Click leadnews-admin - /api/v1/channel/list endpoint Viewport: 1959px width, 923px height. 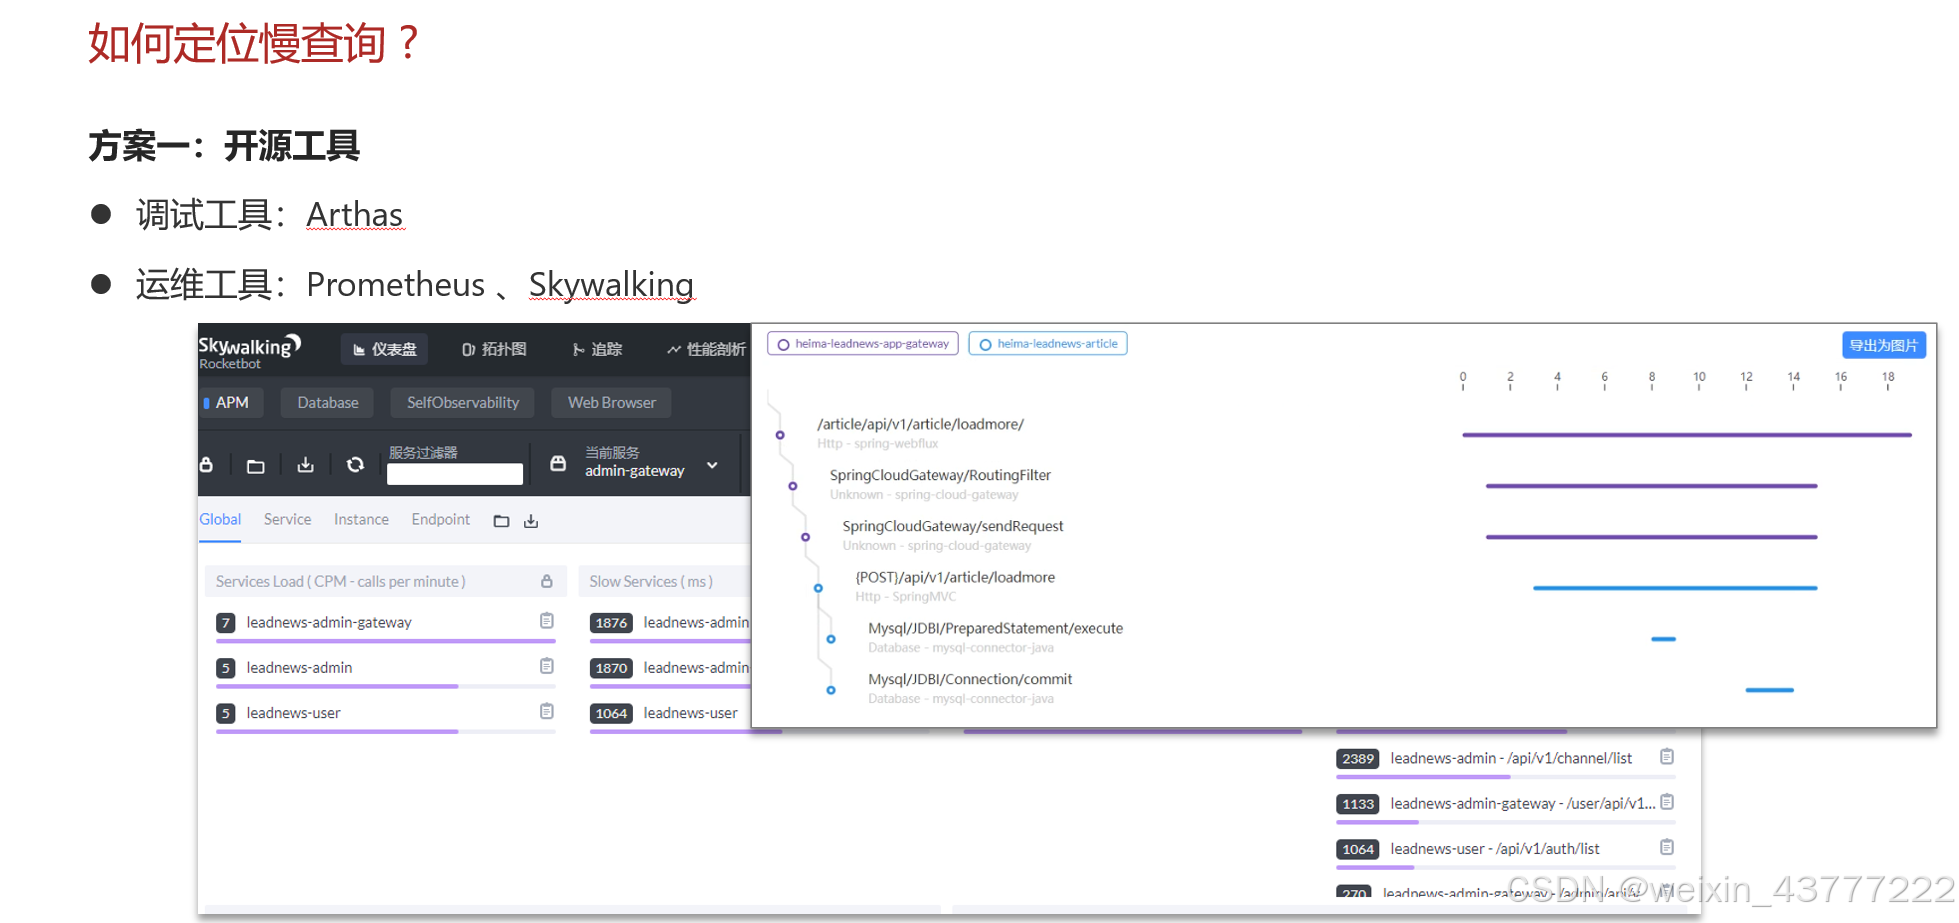tap(1511, 758)
